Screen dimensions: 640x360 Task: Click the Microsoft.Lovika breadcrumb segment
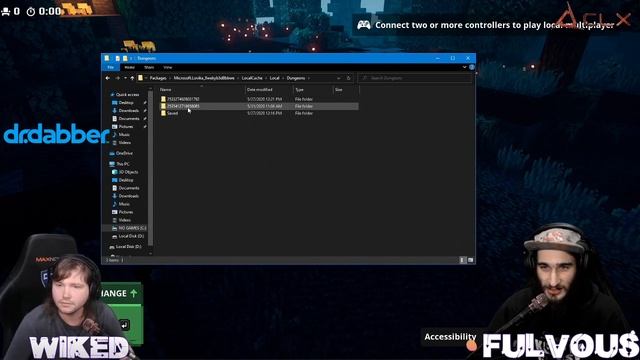coord(204,78)
